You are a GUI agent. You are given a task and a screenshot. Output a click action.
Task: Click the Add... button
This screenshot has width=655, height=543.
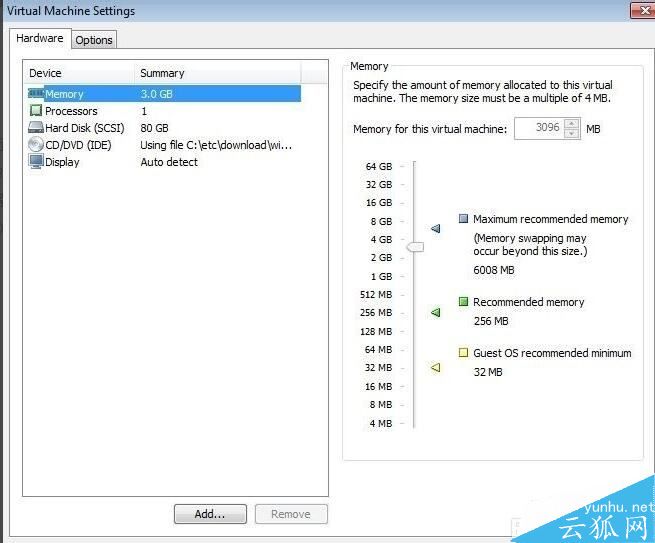coord(210,514)
